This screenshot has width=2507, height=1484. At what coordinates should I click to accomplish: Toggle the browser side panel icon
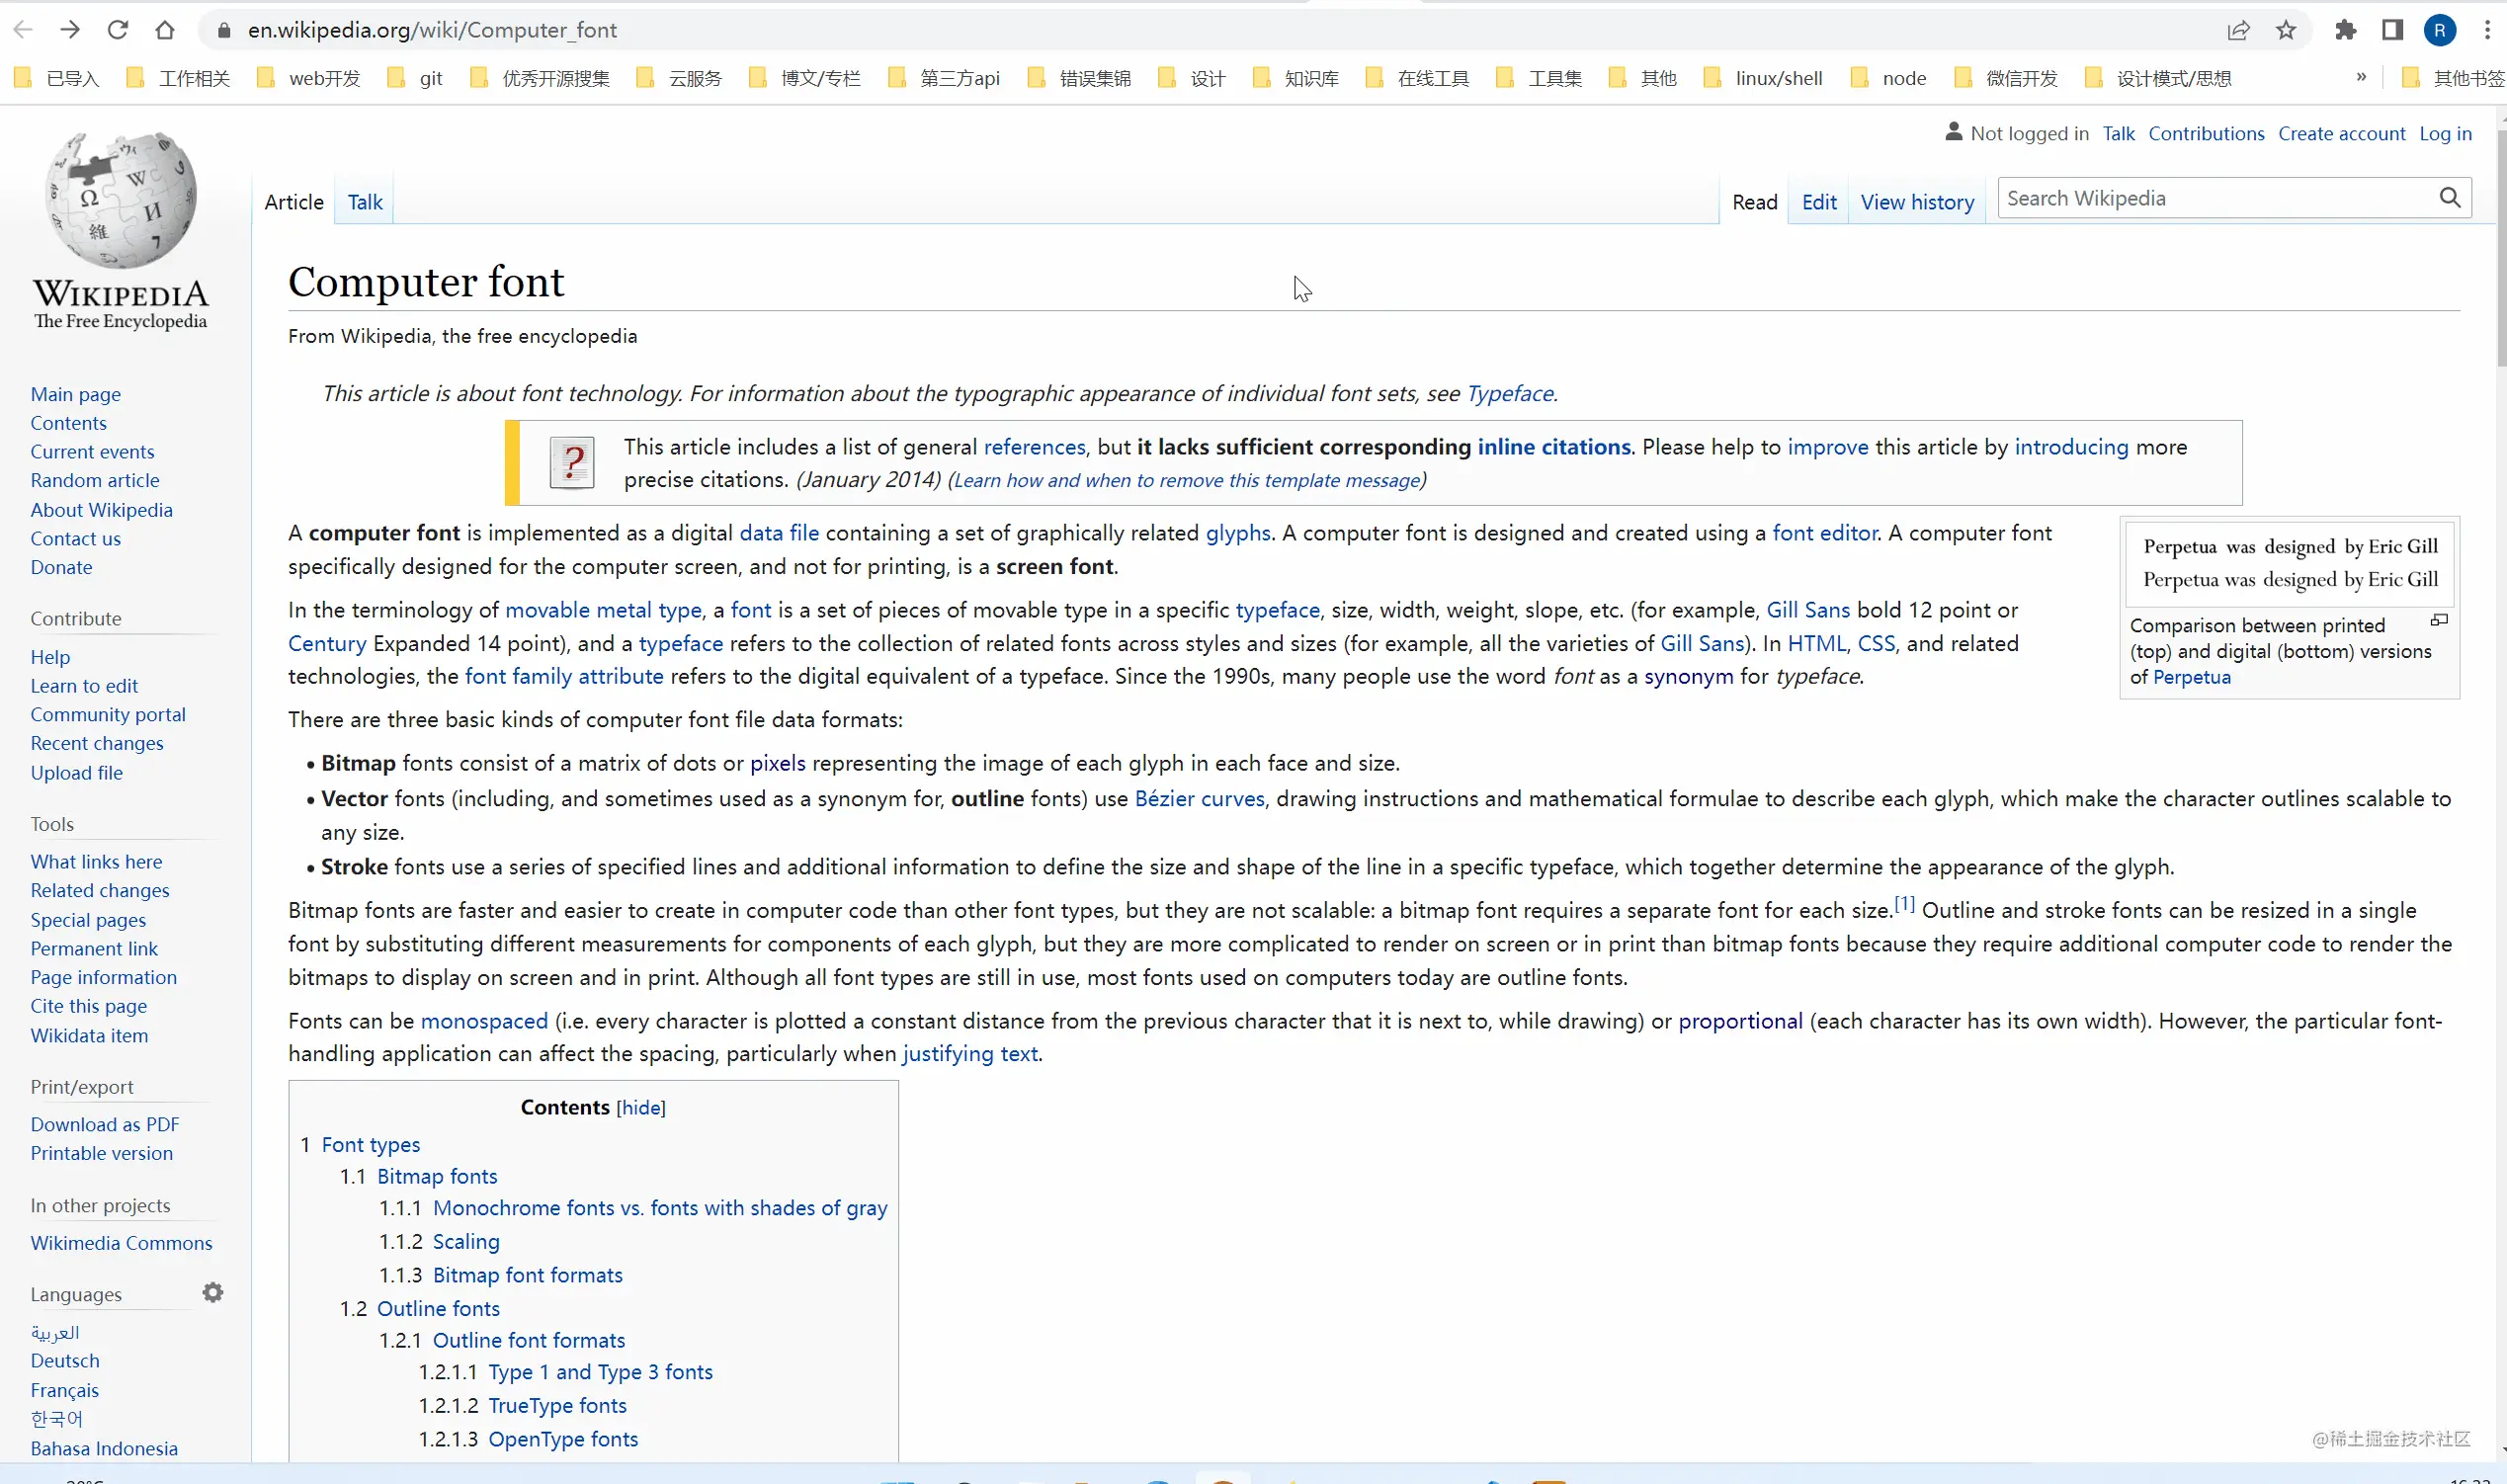(x=2392, y=30)
